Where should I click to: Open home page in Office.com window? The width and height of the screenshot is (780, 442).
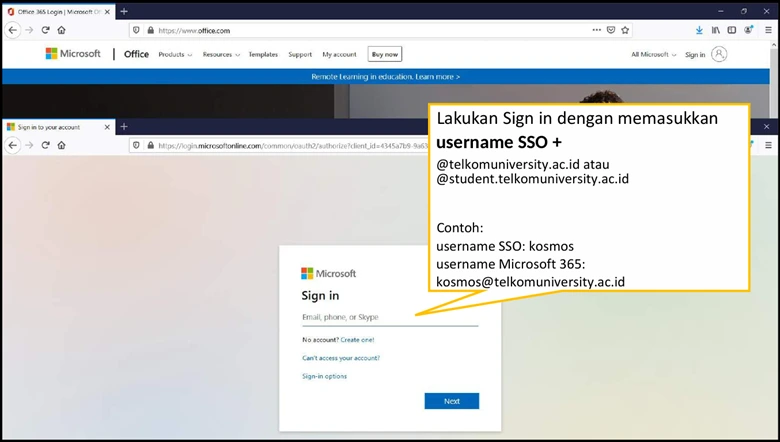point(61,30)
